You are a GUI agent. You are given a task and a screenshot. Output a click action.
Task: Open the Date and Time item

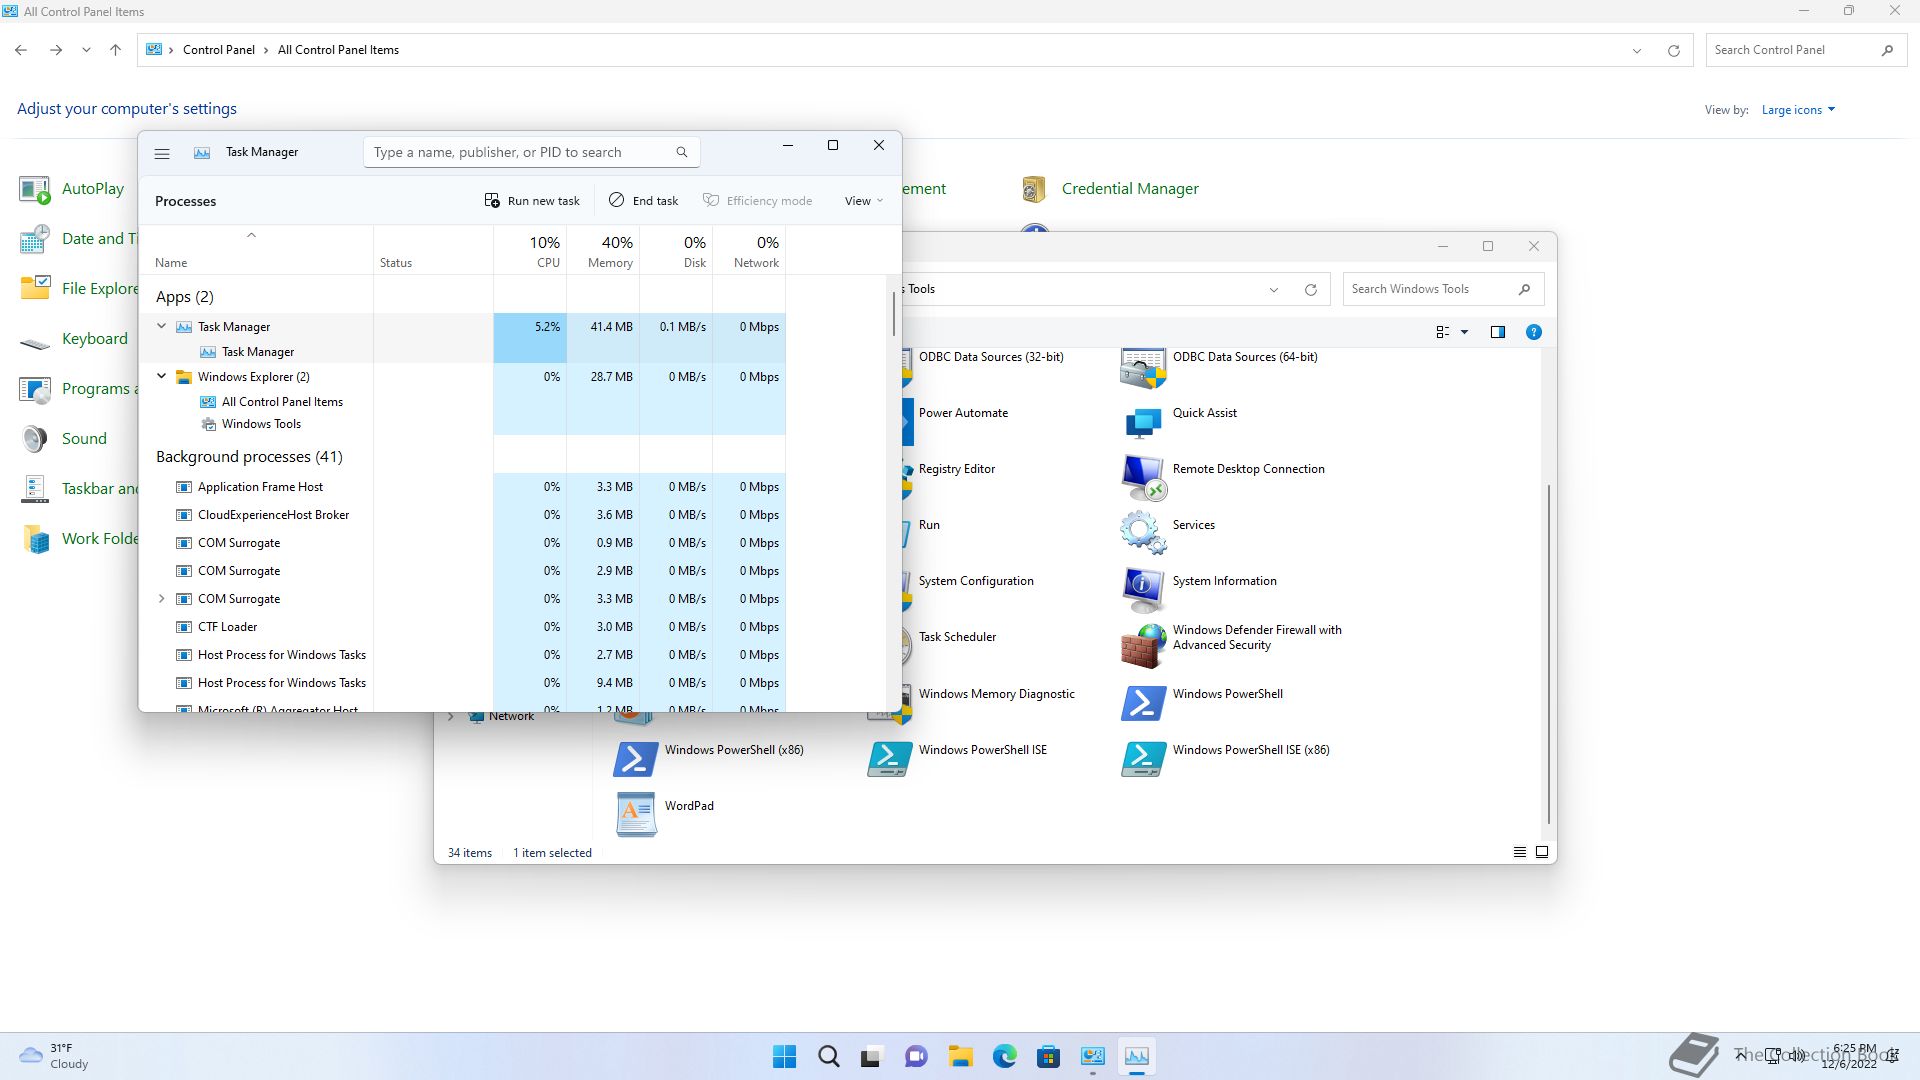tap(78, 239)
